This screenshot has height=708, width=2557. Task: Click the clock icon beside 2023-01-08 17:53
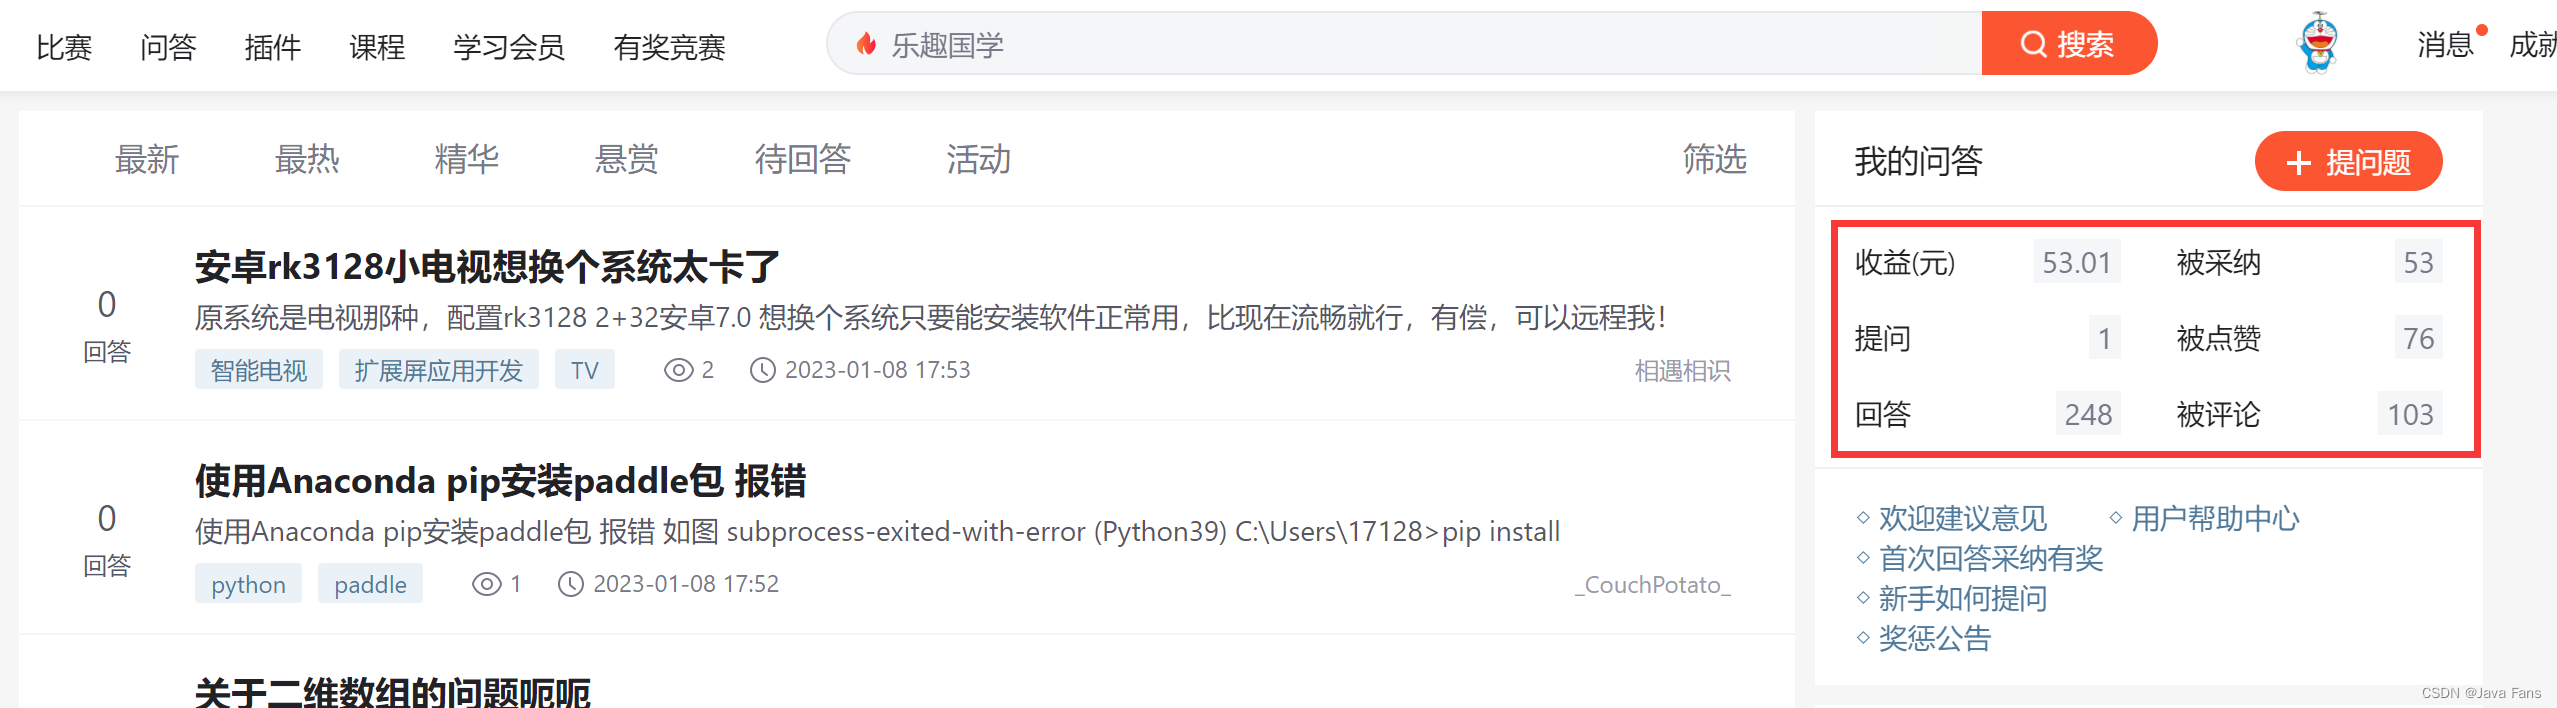tap(762, 370)
